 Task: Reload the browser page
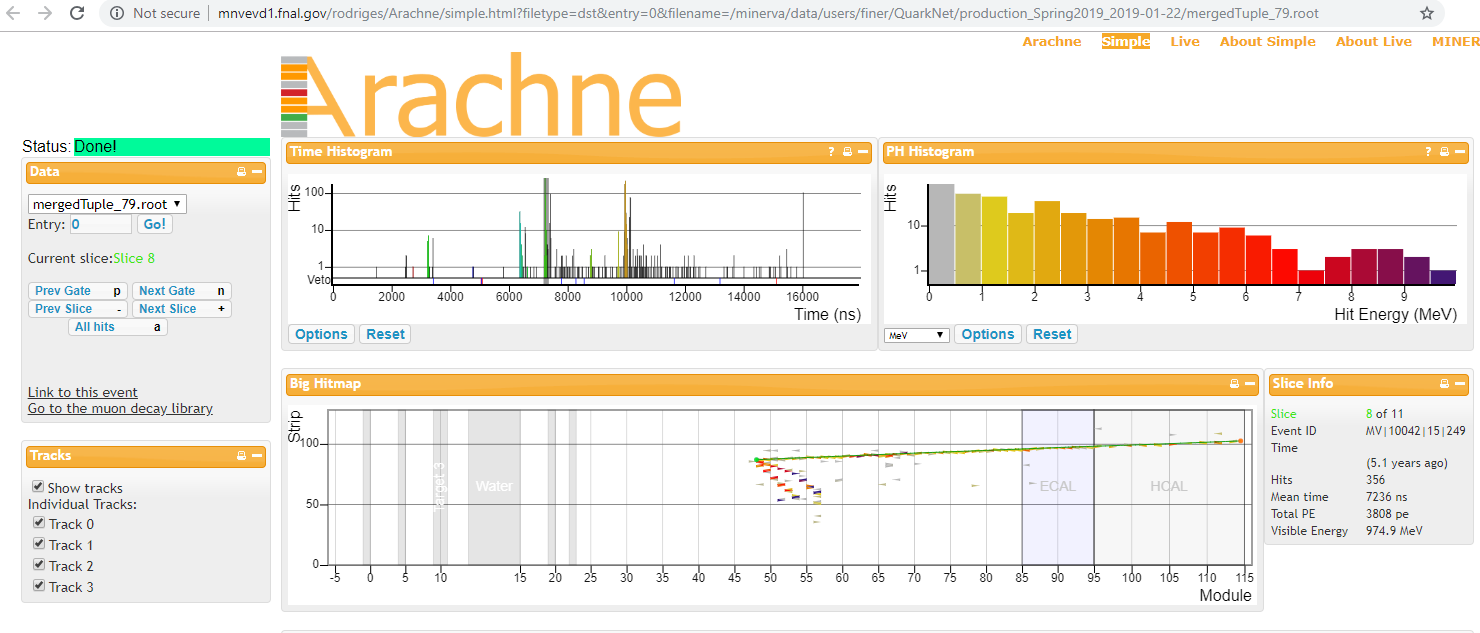[x=77, y=14]
